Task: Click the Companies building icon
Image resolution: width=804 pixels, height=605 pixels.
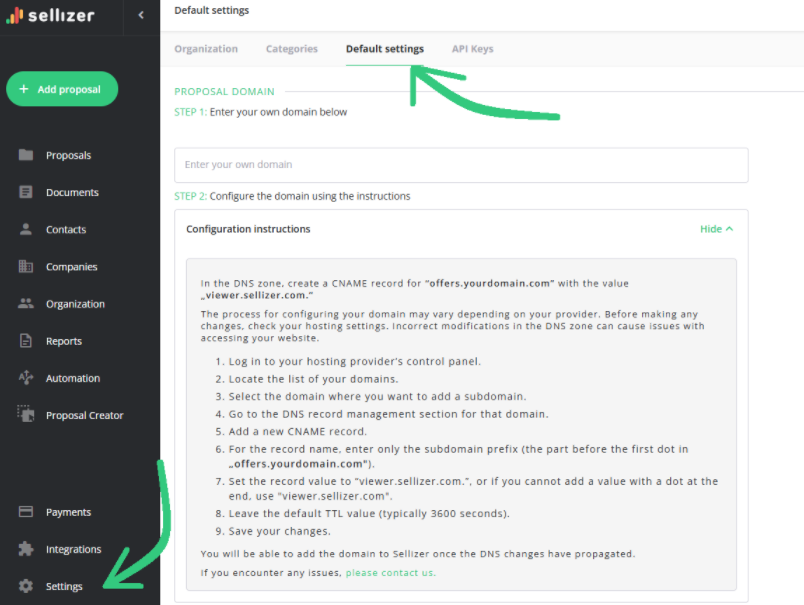Action: 26,267
